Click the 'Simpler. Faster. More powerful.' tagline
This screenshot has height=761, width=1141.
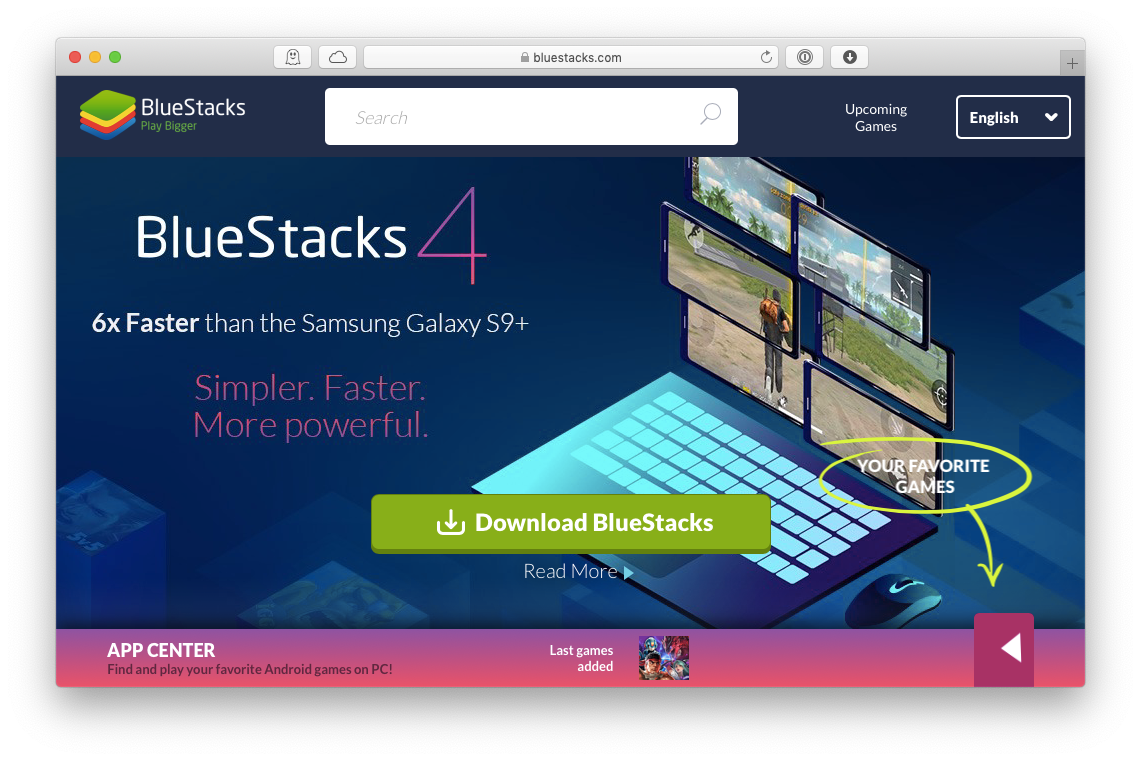(311, 406)
